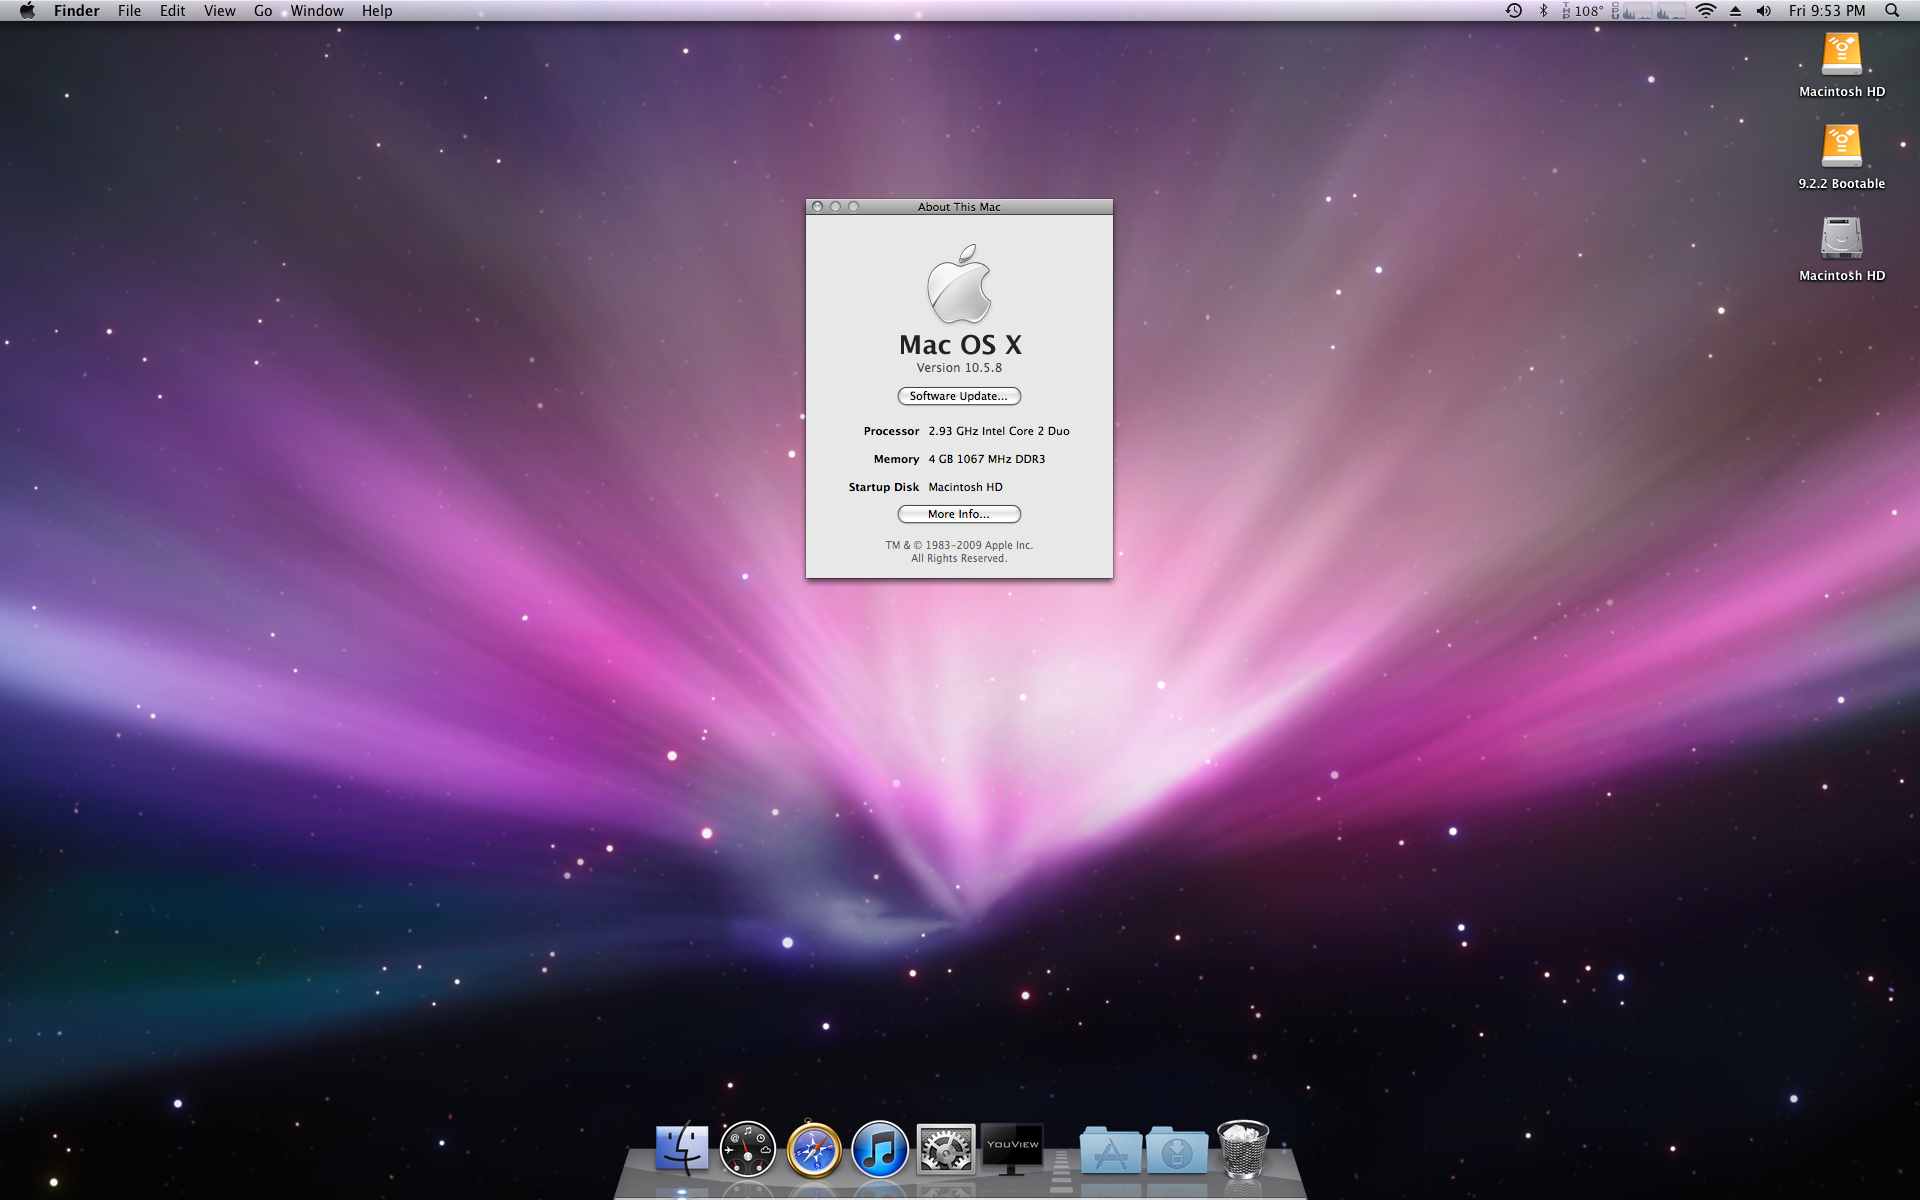Click the More Info button
The image size is (1920, 1200).
[x=958, y=514]
